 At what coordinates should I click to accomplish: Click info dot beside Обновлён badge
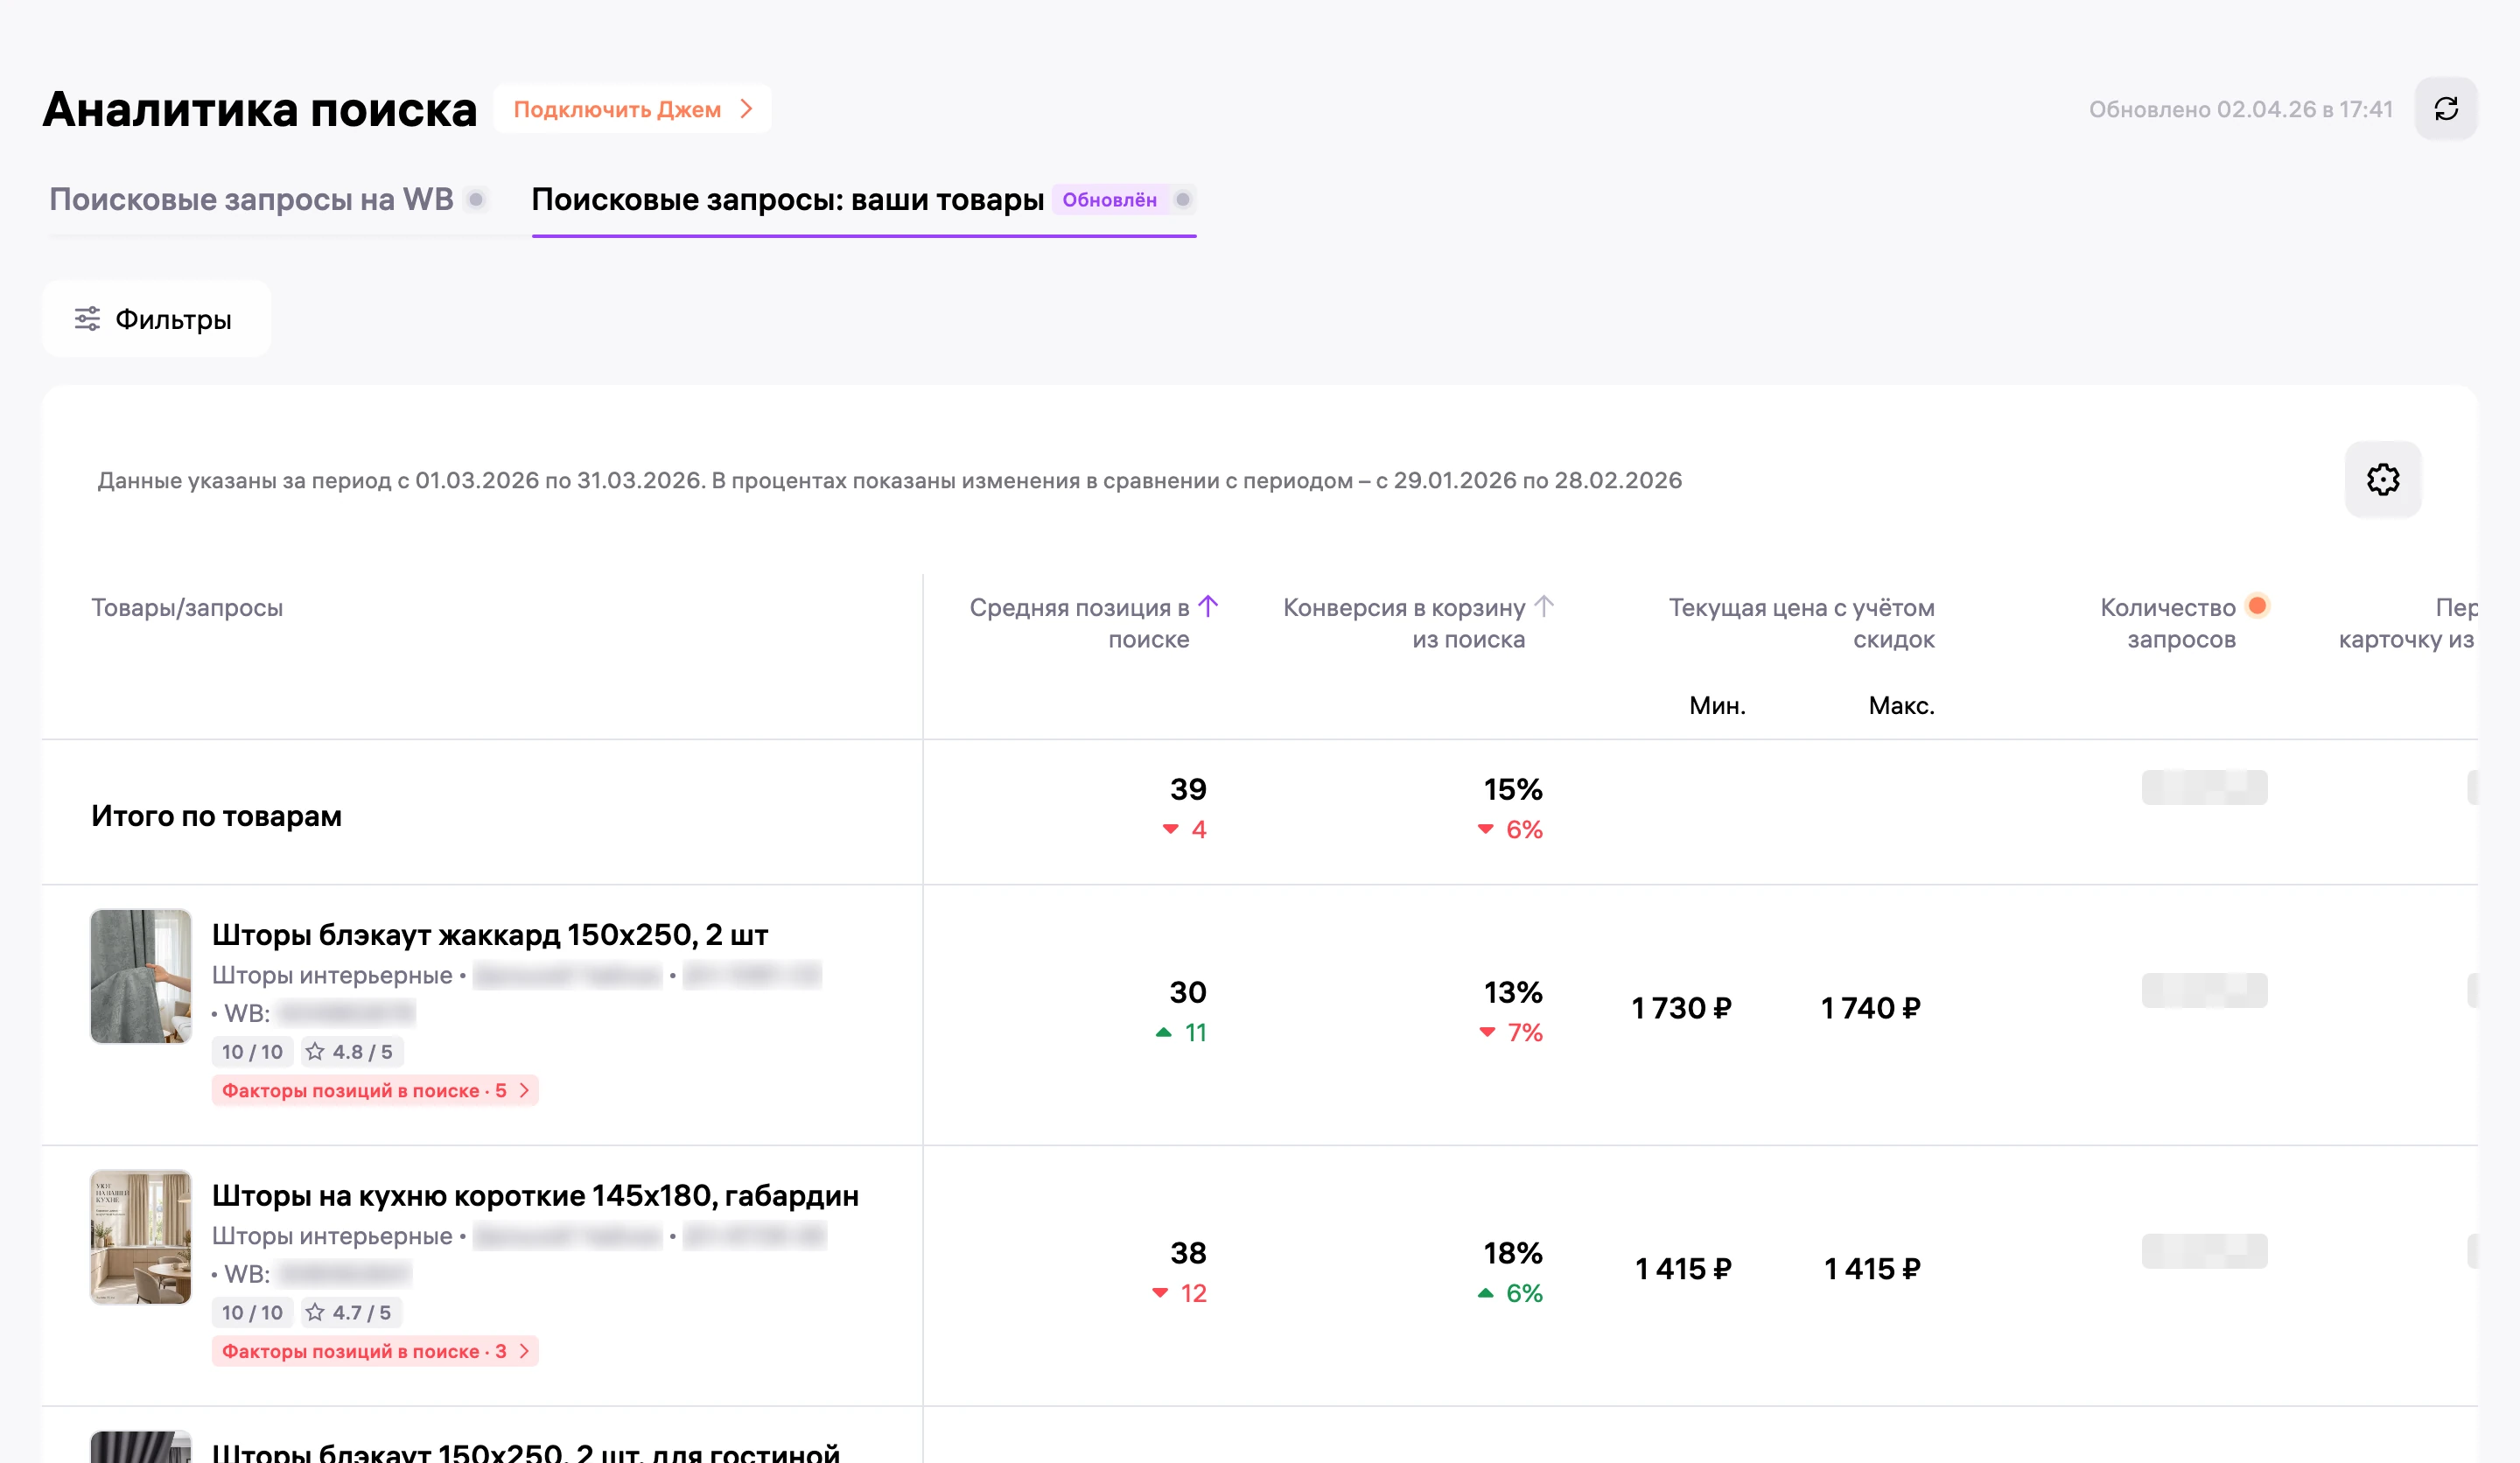click(1183, 199)
